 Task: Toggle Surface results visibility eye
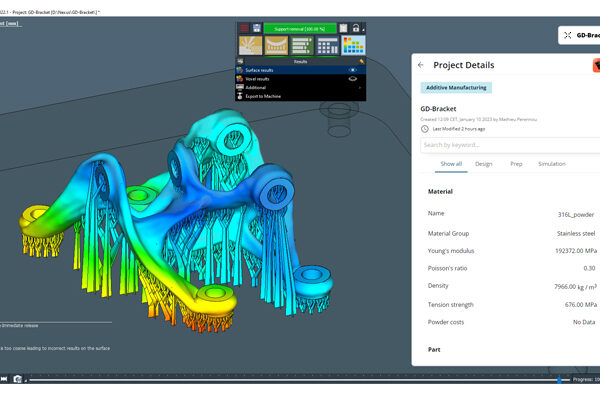click(352, 70)
